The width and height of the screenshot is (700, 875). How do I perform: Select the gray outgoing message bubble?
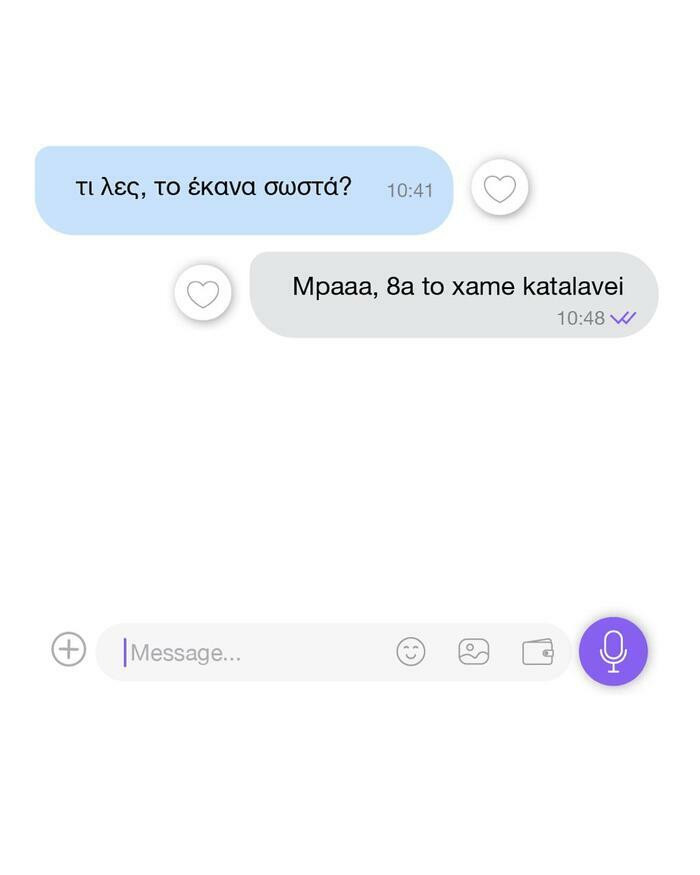(x=454, y=295)
